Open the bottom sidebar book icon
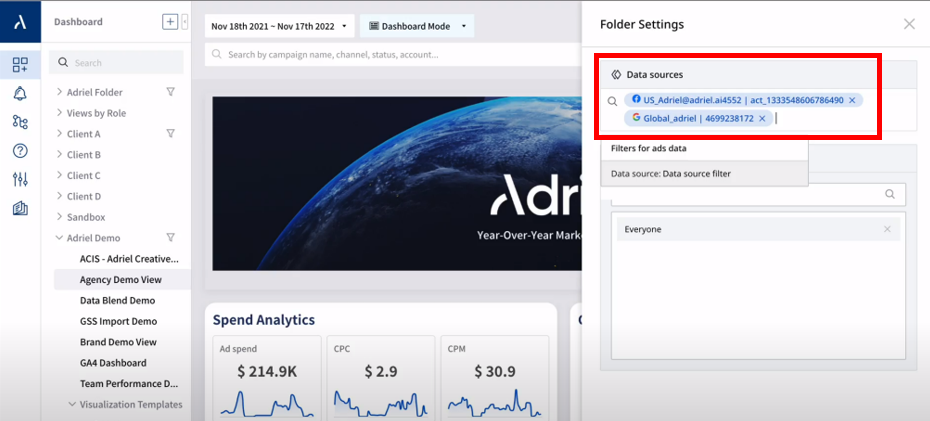The image size is (930, 421). pyautogui.click(x=20, y=208)
